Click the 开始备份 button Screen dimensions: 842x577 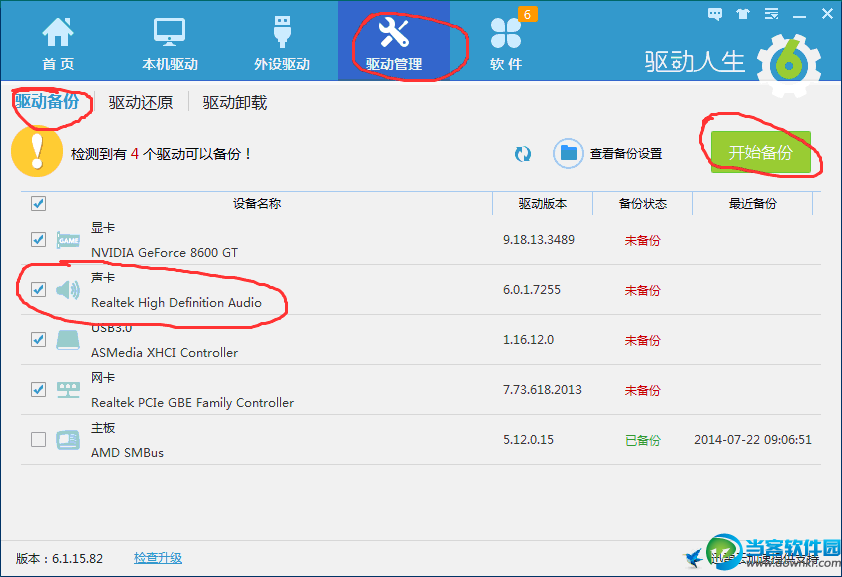[760, 152]
